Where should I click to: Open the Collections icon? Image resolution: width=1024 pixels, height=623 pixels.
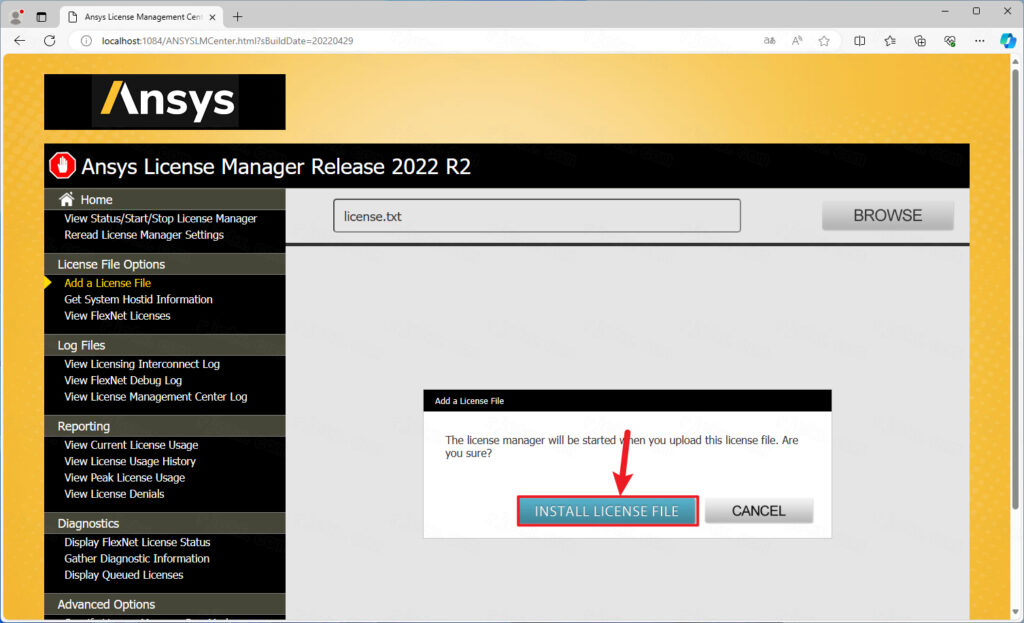pos(920,40)
